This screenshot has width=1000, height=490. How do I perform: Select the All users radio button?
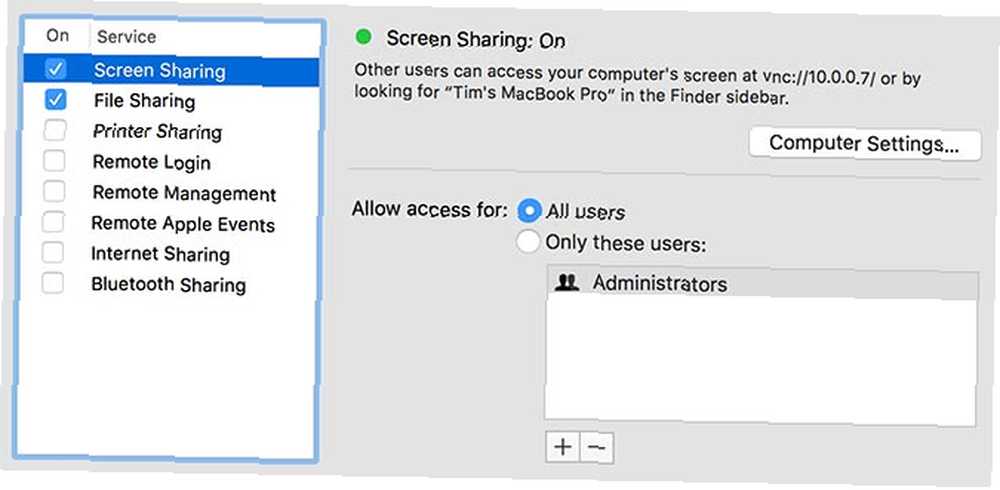[x=529, y=211]
